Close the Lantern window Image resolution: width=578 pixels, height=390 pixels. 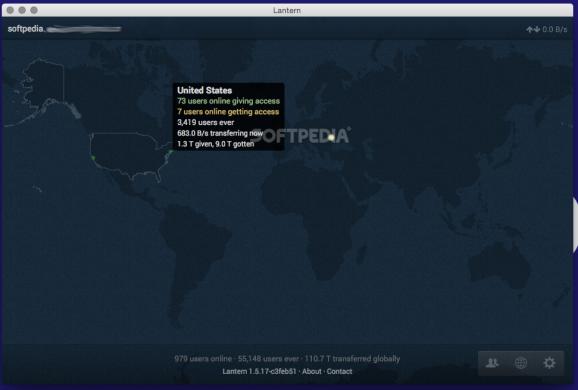[x=10, y=10]
